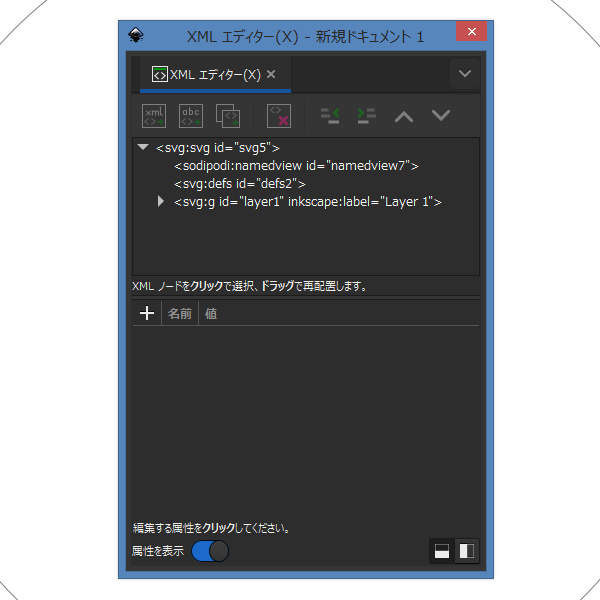Viewport: 600px width, 600px height.
Task: Click the 値 column header
Action: [210, 314]
